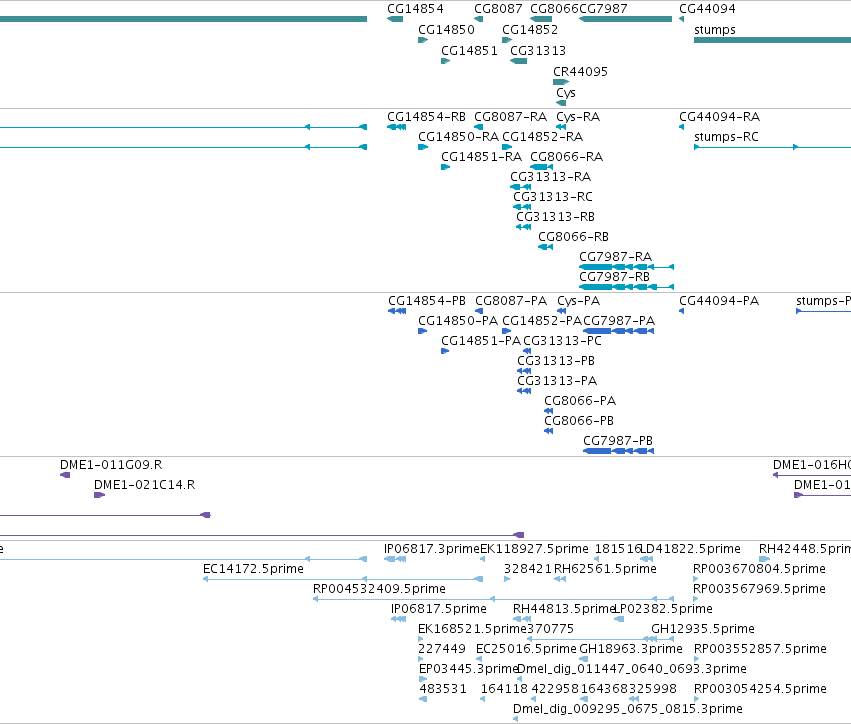Select EST IP06817.5prime
The width and height of the screenshot is (851, 724).
tap(439, 609)
